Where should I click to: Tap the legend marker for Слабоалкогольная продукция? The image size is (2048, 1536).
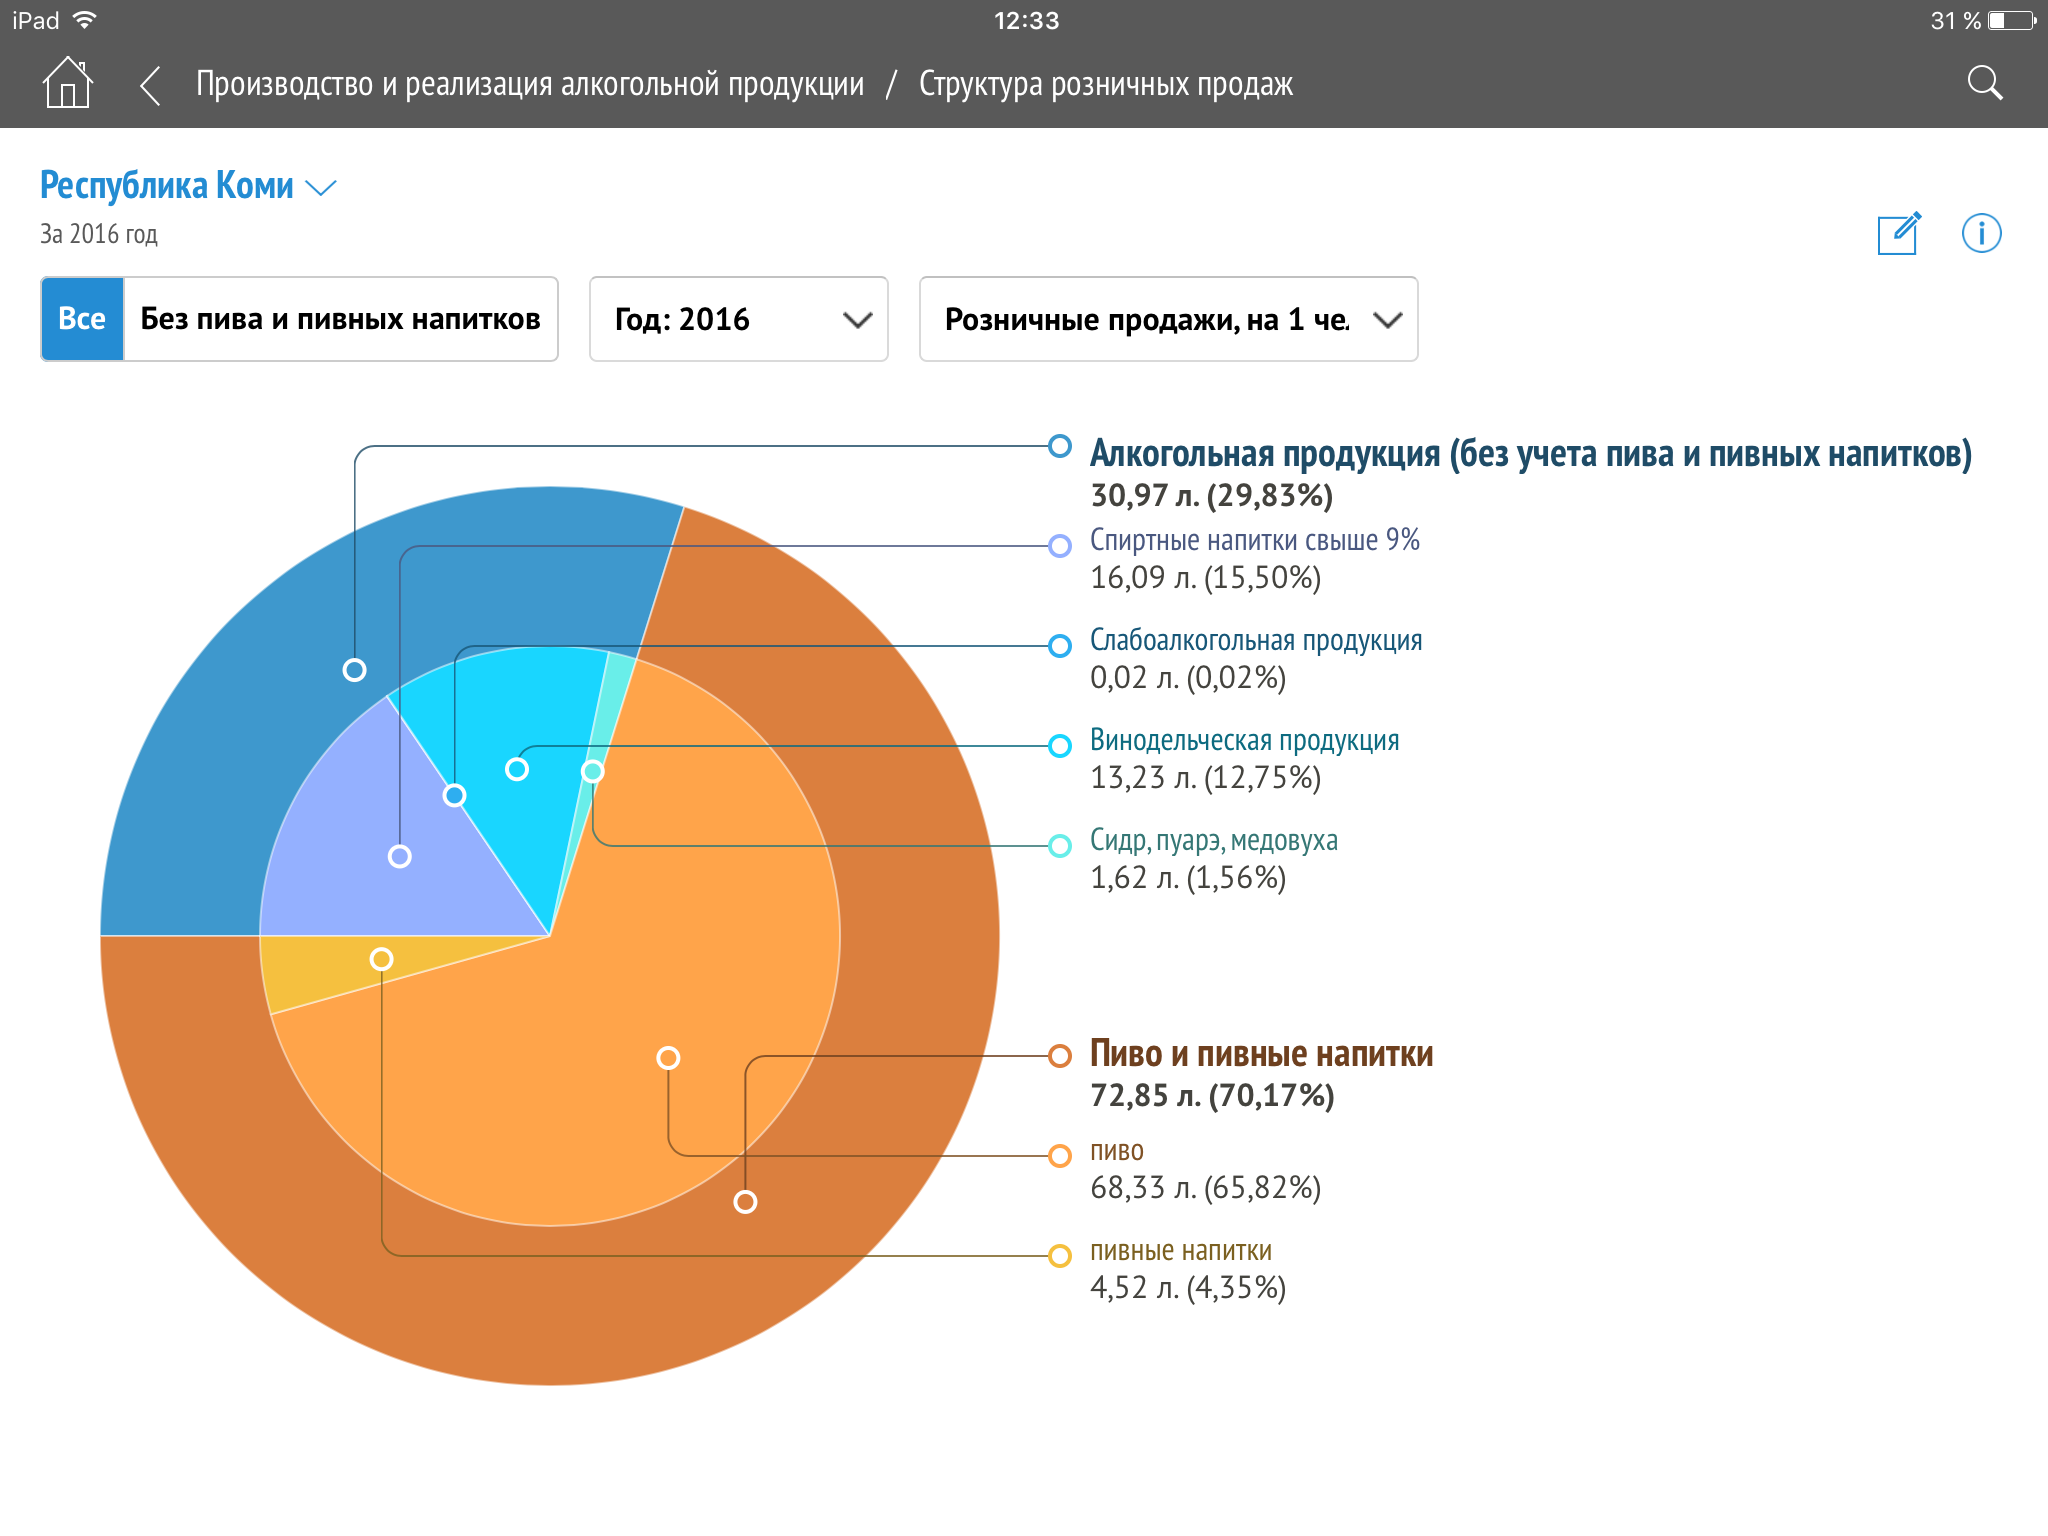coord(1060,646)
